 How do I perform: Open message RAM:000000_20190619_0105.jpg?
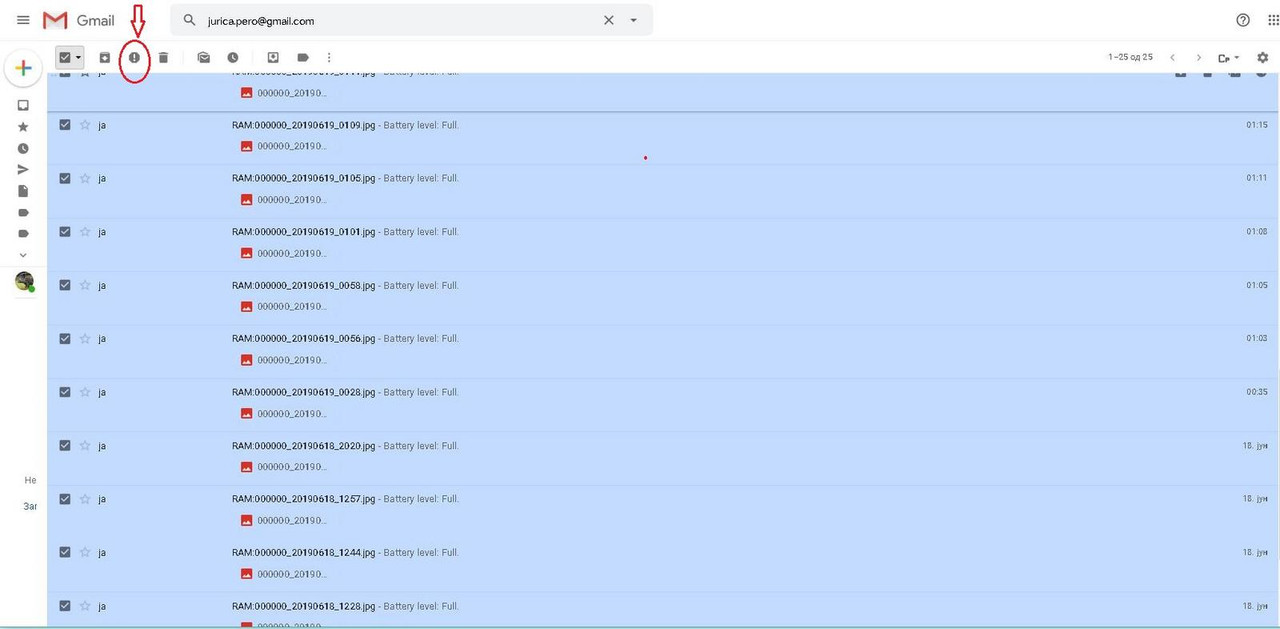304,178
